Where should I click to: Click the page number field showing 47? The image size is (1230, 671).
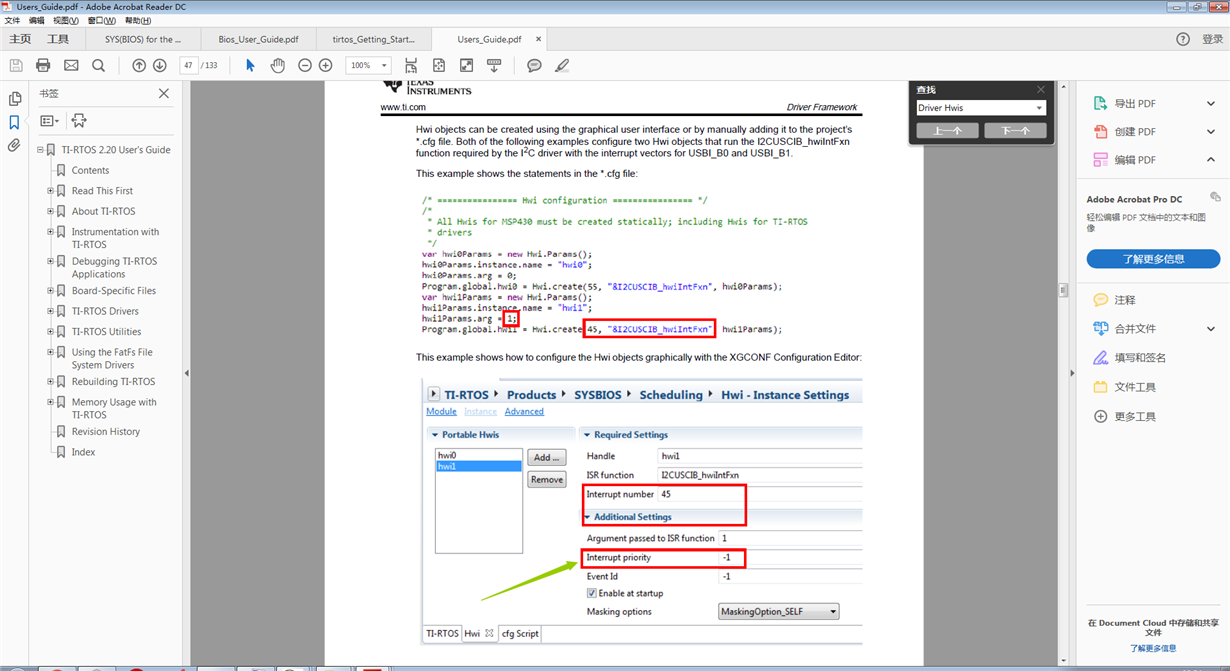(x=188, y=65)
